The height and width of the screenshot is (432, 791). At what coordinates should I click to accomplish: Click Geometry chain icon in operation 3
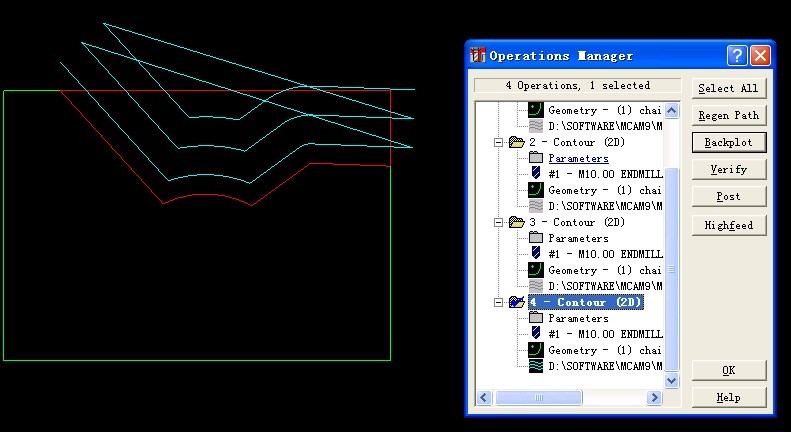coord(536,269)
